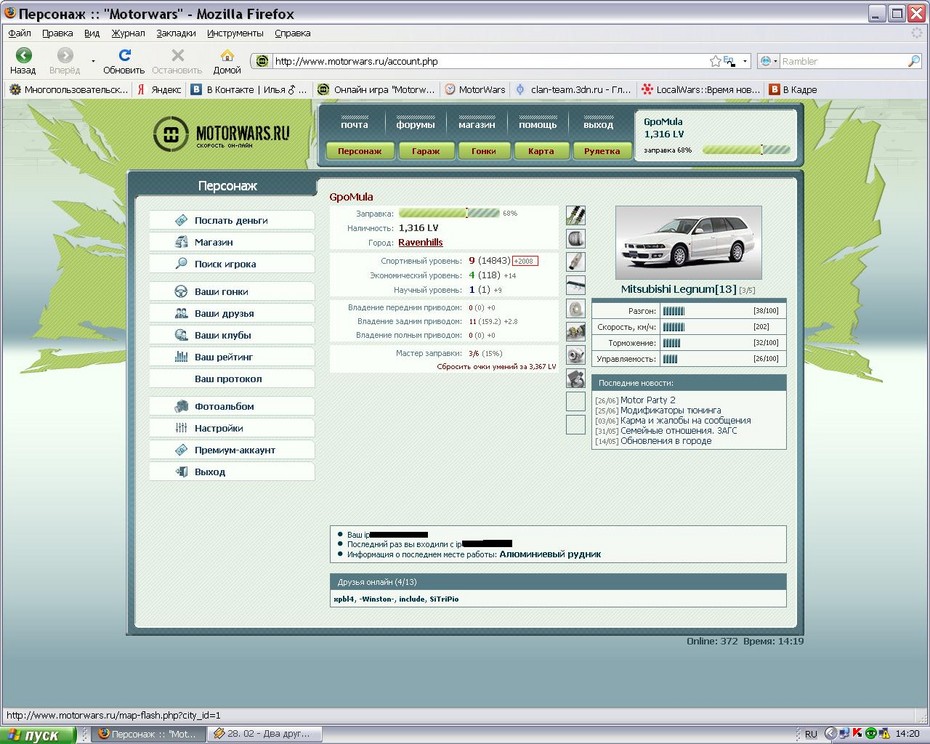Click the Заправка fuel bar in character panel
The width and height of the screenshot is (930, 744).
[449, 213]
